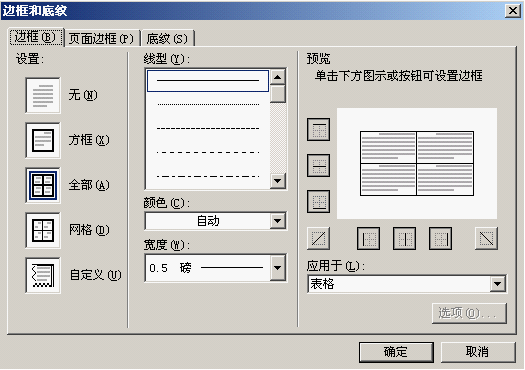Toggle the inside vertical border button
525x370 pixels.
pyautogui.click(x=404, y=238)
